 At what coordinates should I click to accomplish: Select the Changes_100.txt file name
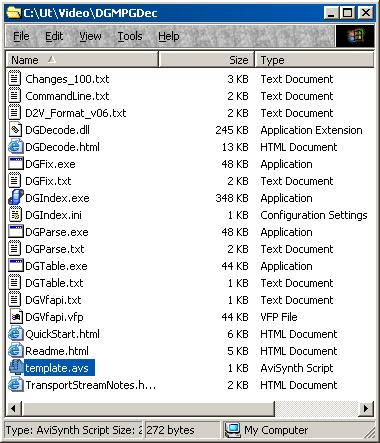coord(67,79)
